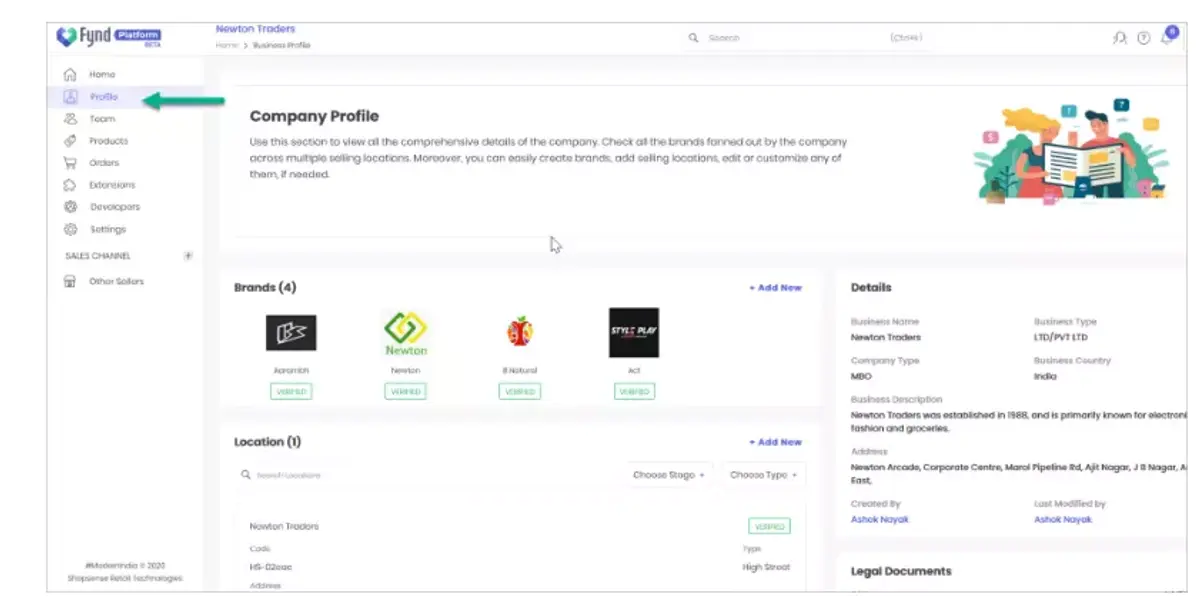Image resolution: width=1200 pixels, height=605 pixels.
Task: Open the Newton brand logo
Action: click(x=405, y=333)
